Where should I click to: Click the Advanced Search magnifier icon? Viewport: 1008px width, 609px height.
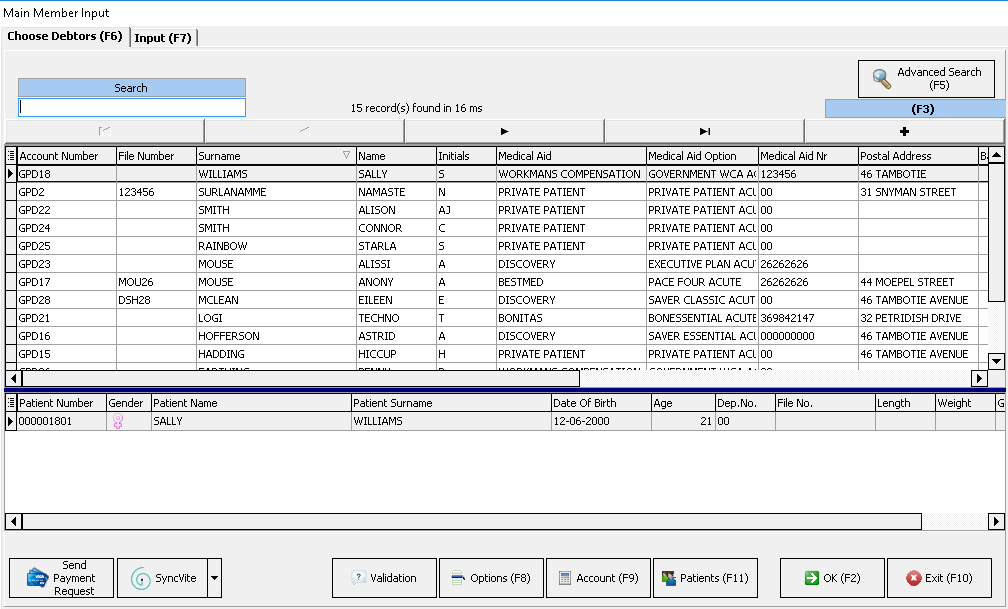pyautogui.click(x=881, y=79)
